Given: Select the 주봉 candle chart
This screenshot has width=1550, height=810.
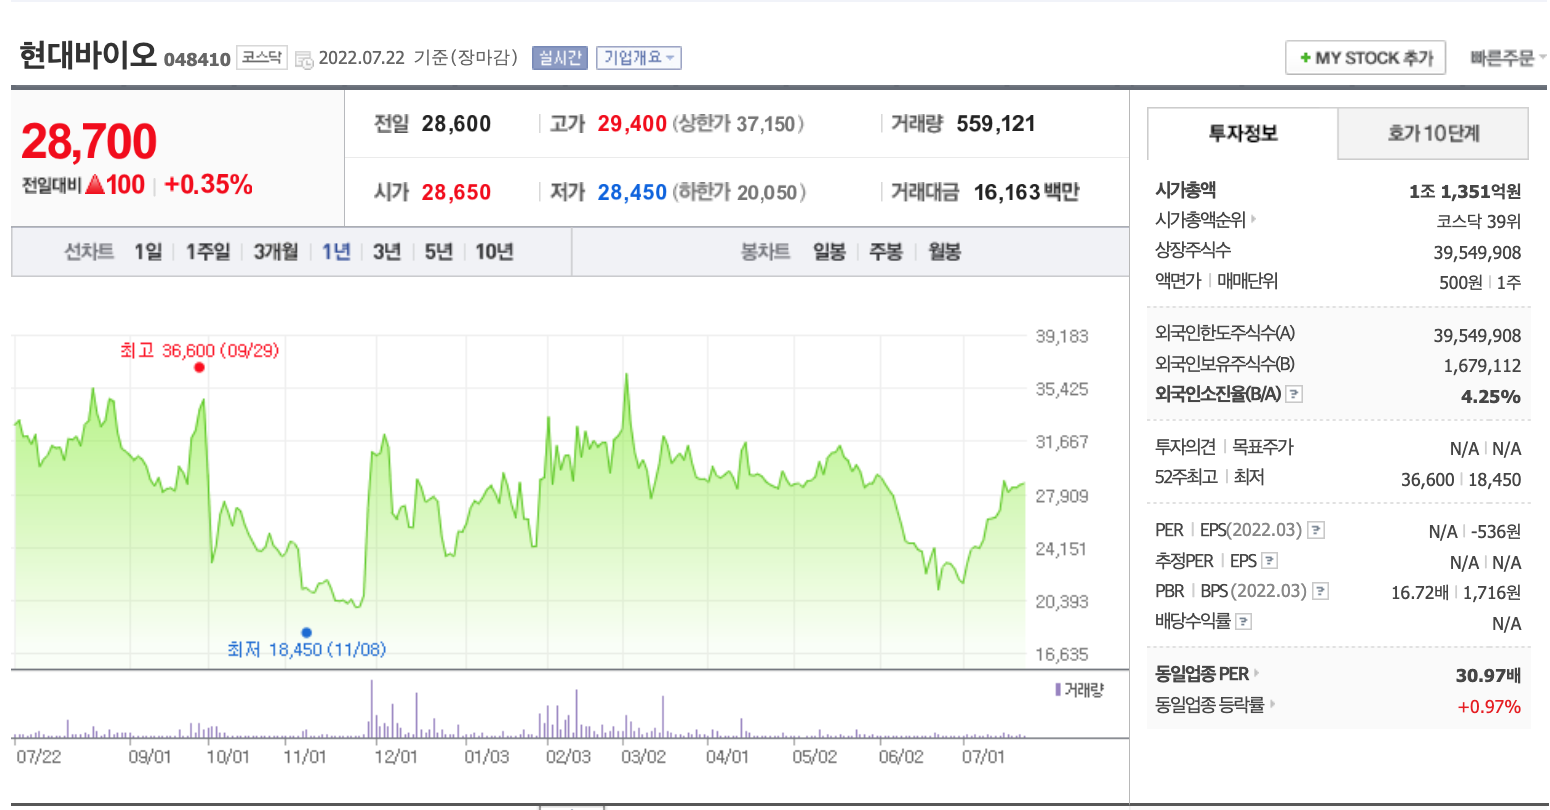Looking at the screenshot, I should pos(886,252).
